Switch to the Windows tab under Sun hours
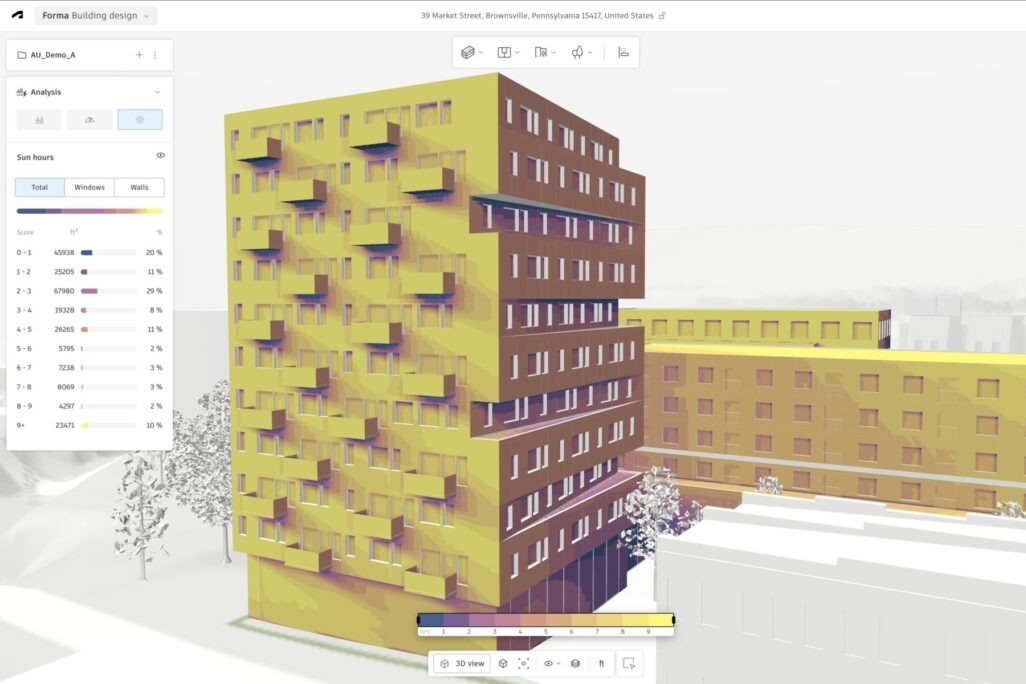The width and height of the screenshot is (1026, 684). click(x=89, y=186)
